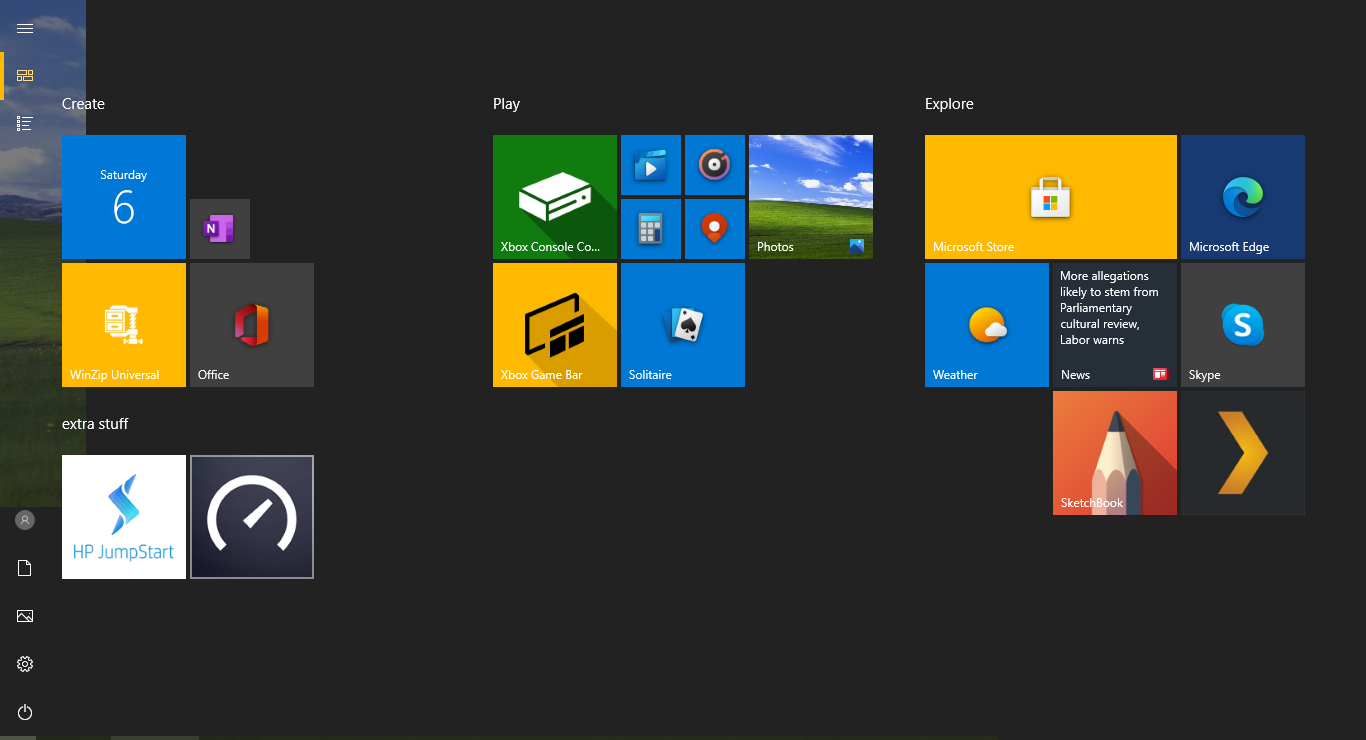Switch to All apps list view
Image resolution: width=1366 pixels, height=740 pixels.
[x=25, y=124]
